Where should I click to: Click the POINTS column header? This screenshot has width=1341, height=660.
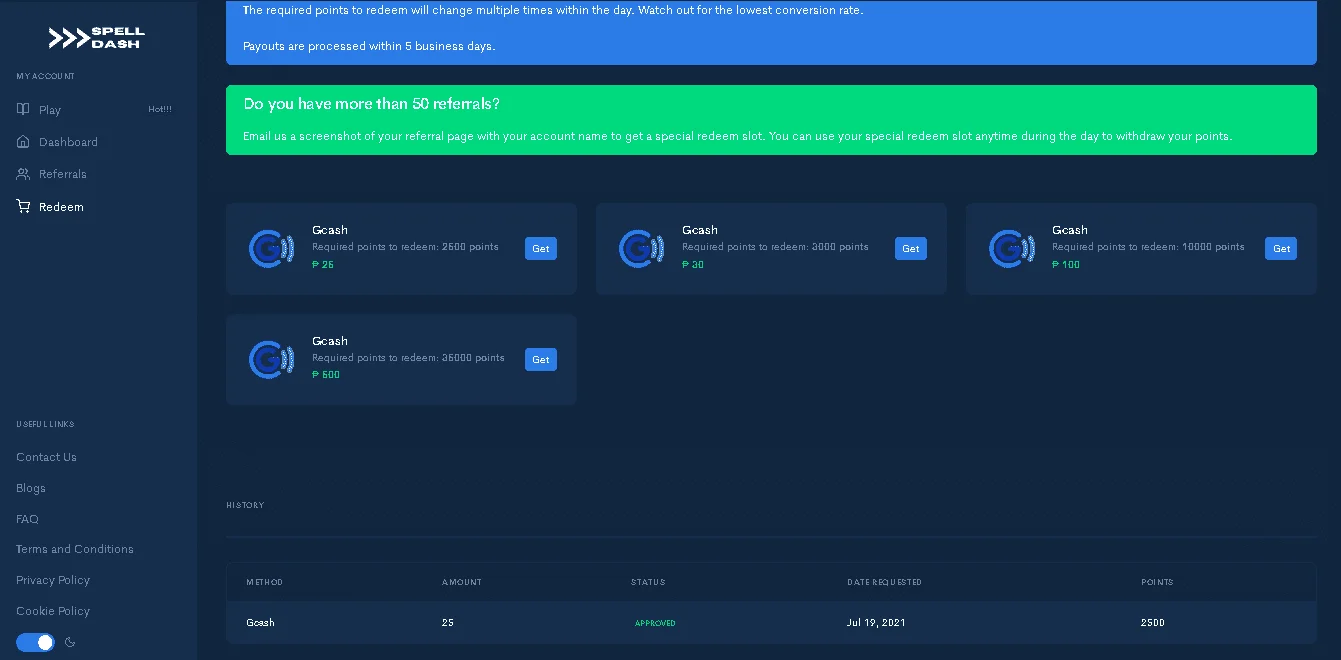tap(1157, 582)
